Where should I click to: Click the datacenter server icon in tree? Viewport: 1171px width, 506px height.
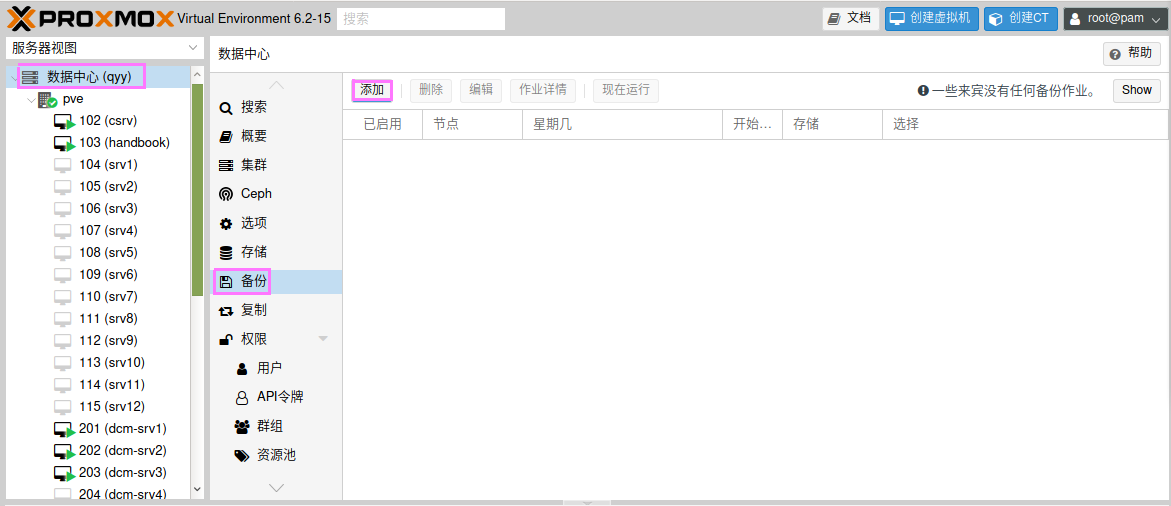pos(30,77)
